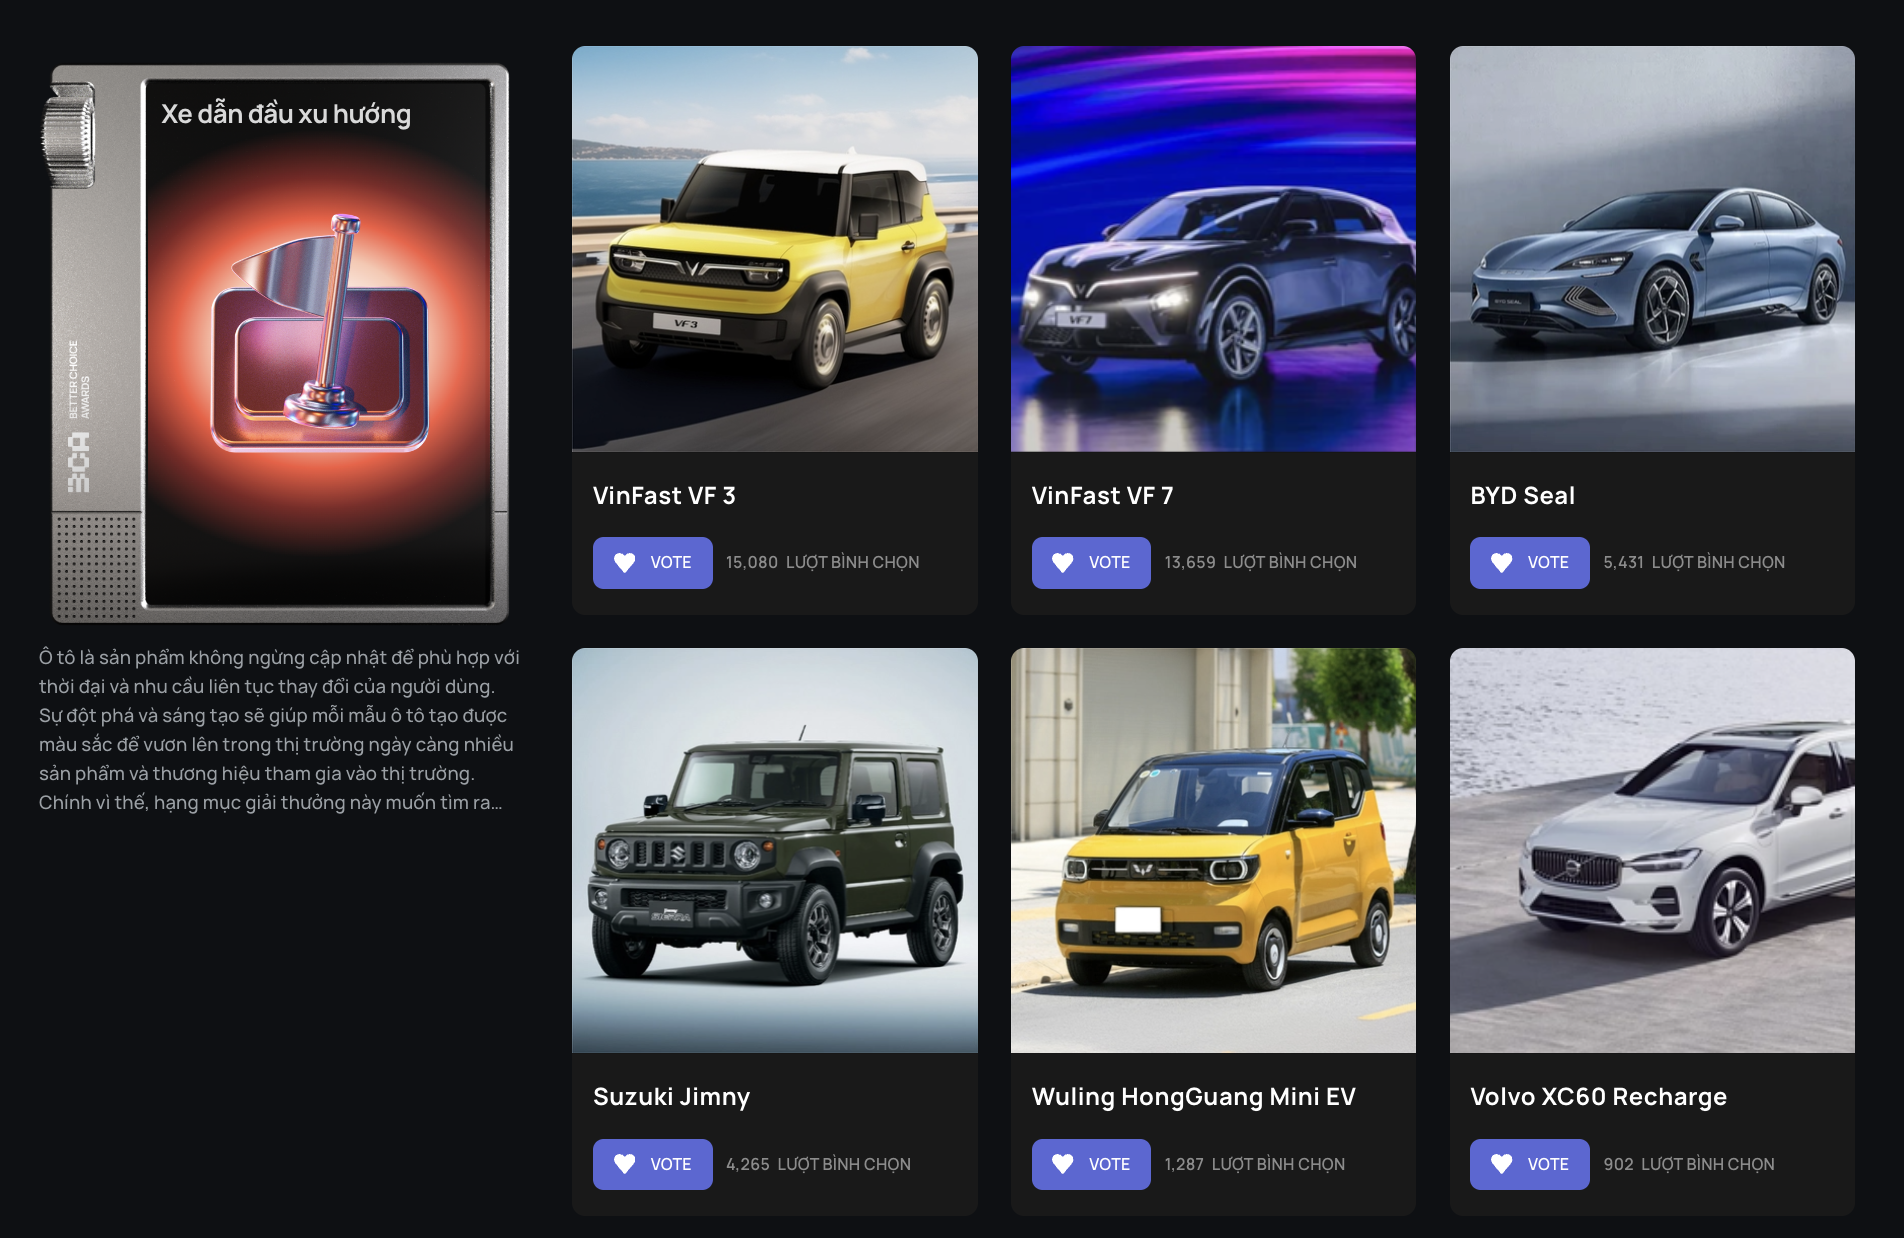1904x1238 pixels.
Task: Open the yellow VinFast VF 3 photo
Action: tap(775, 249)
